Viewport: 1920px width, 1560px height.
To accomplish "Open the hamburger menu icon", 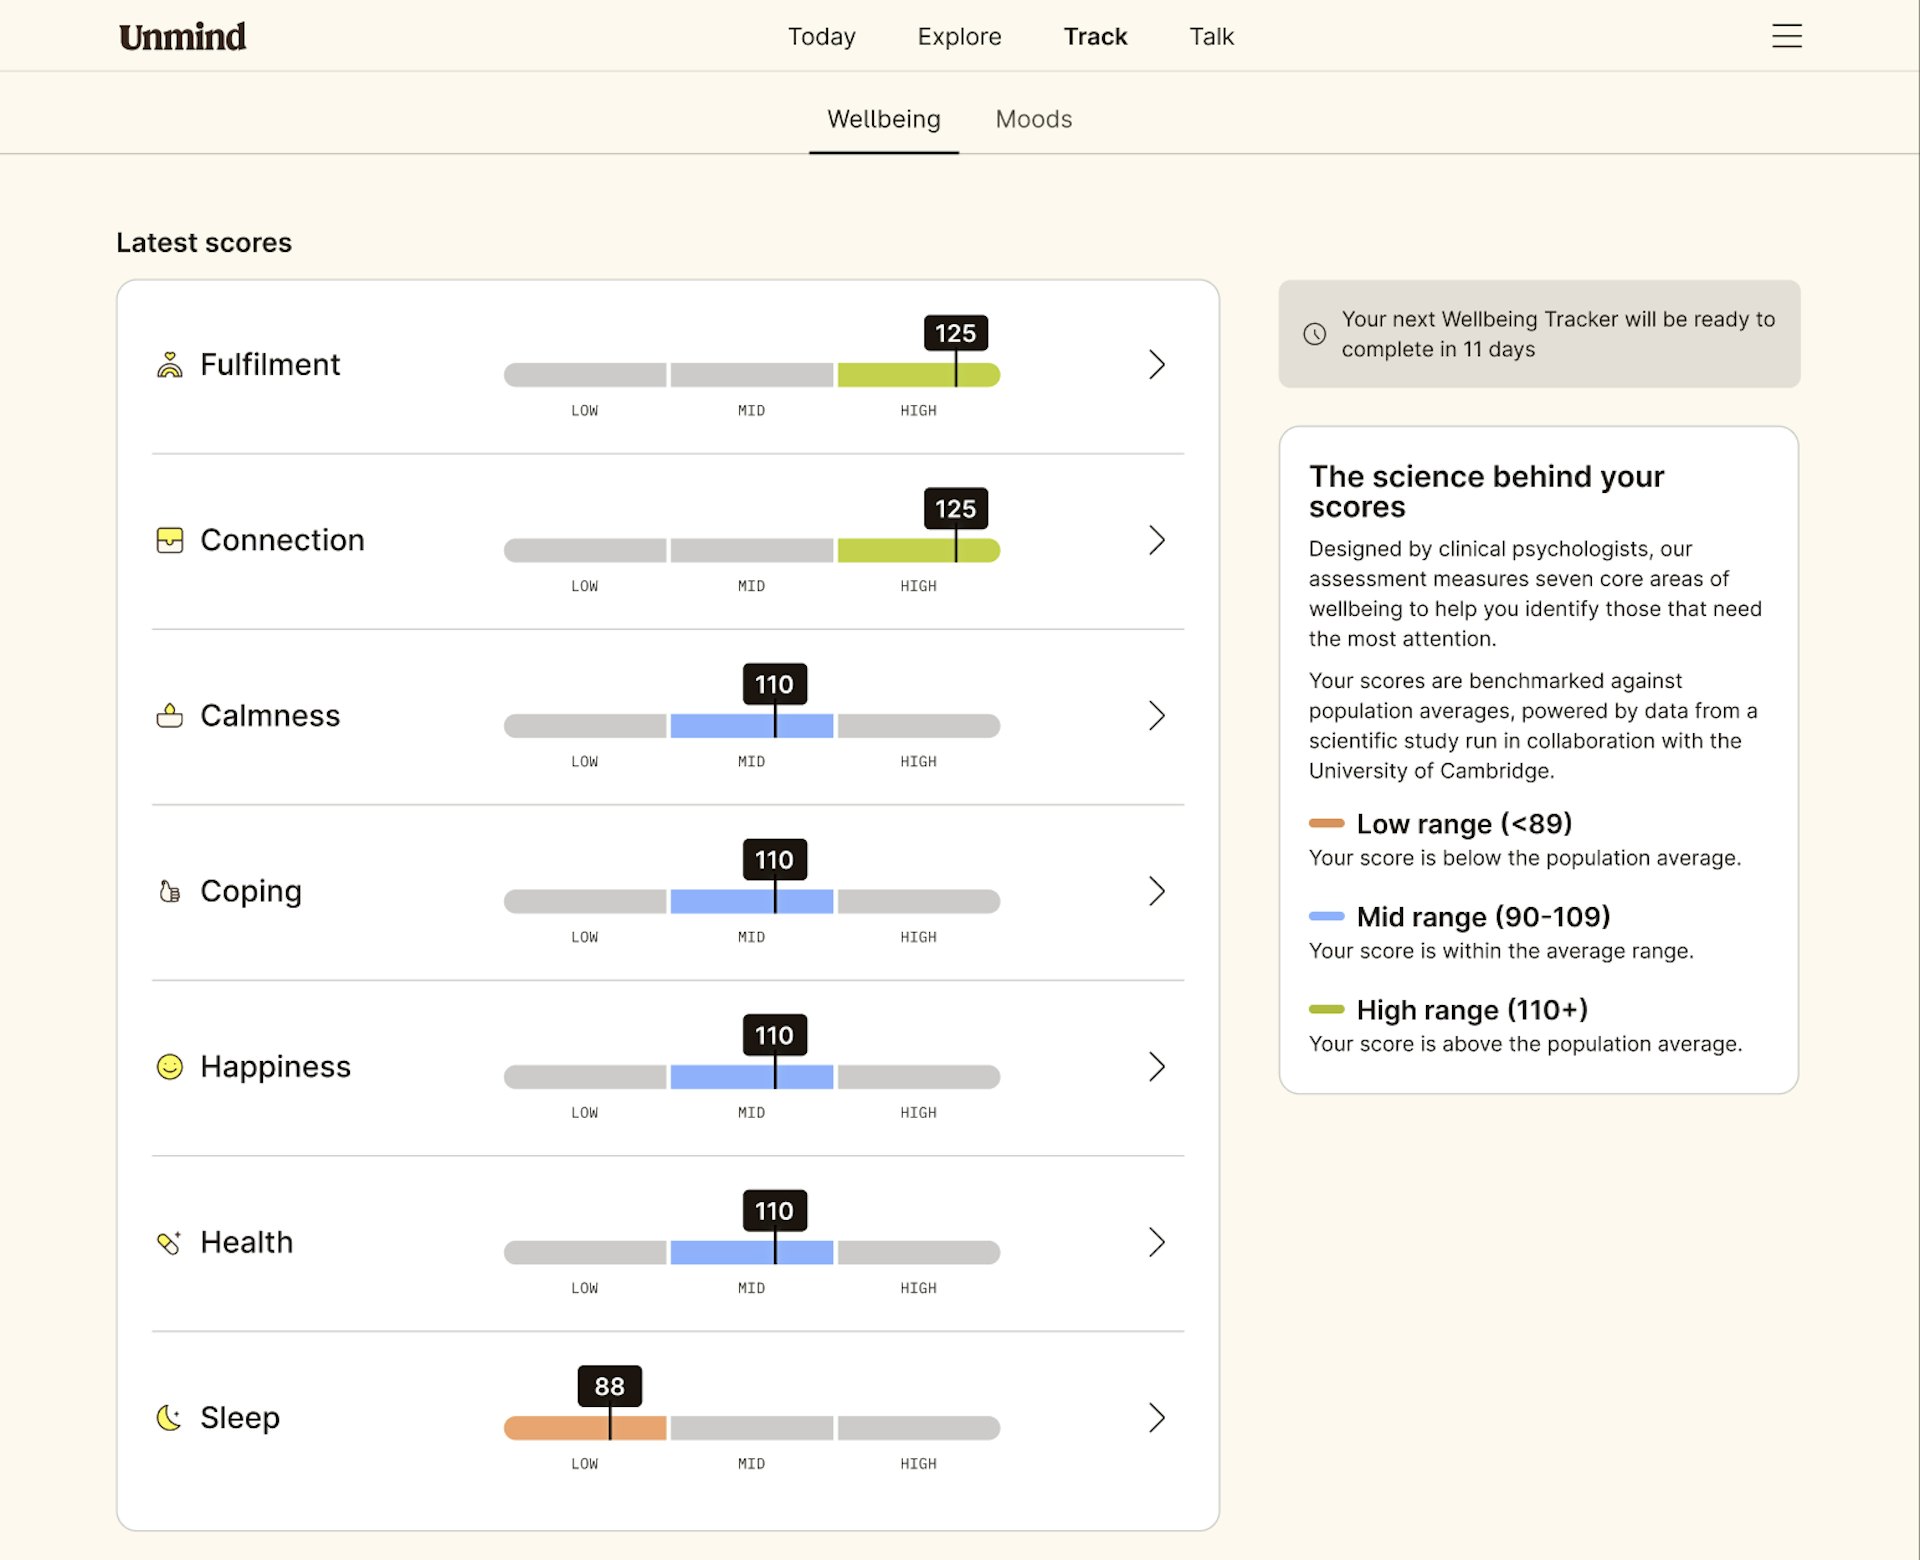I will [x=1786, y=36].
